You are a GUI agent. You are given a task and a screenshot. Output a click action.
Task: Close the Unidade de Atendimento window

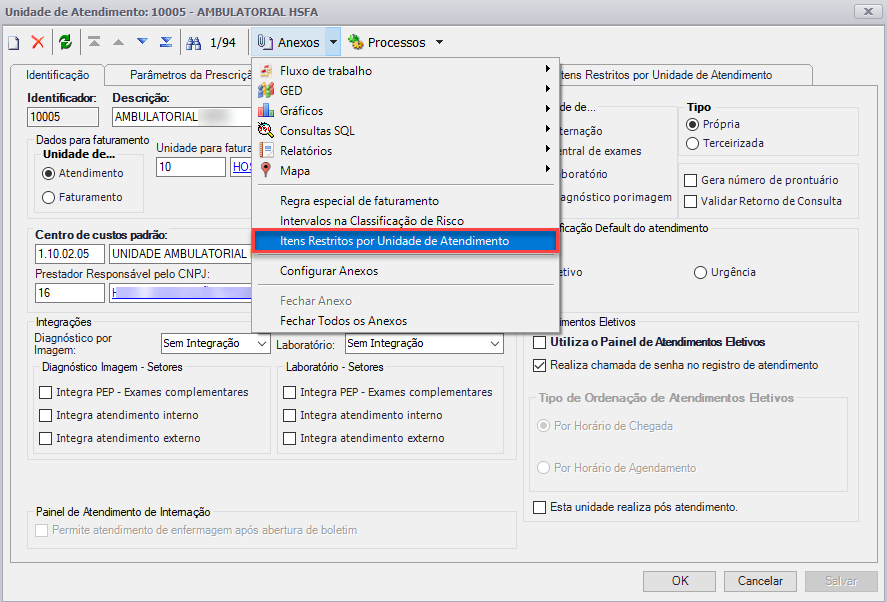[867, 11]
